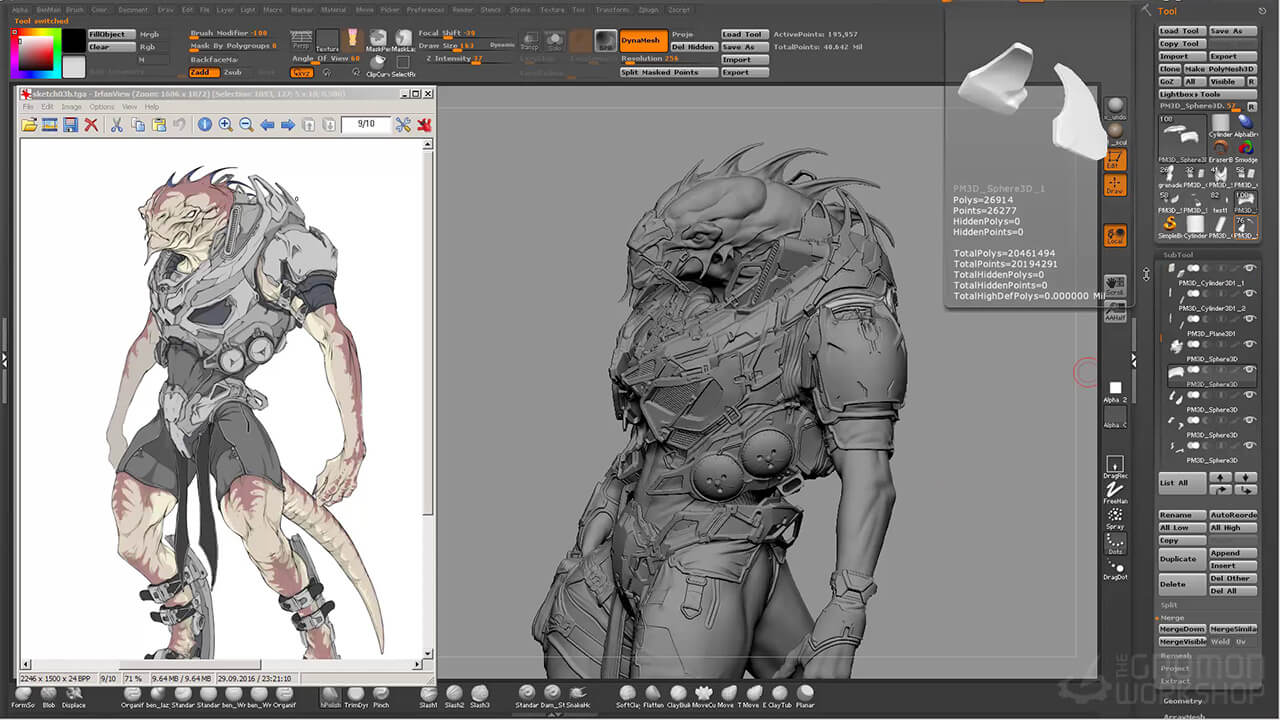Image resolution: width=1280 pixels, height=720 pixels.
Task: Go to next image in IrfanView
Action: click(x=288, y=125)
